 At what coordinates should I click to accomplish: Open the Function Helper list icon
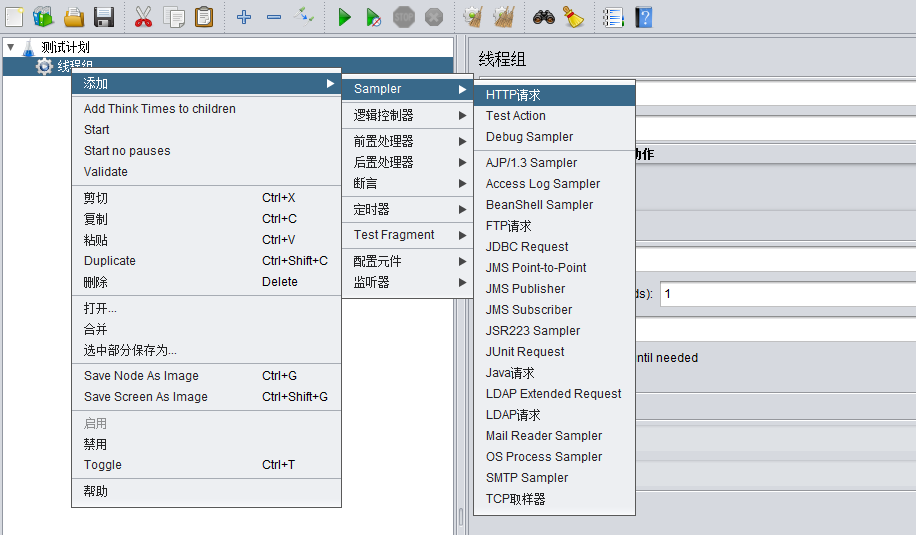(613, 17)
